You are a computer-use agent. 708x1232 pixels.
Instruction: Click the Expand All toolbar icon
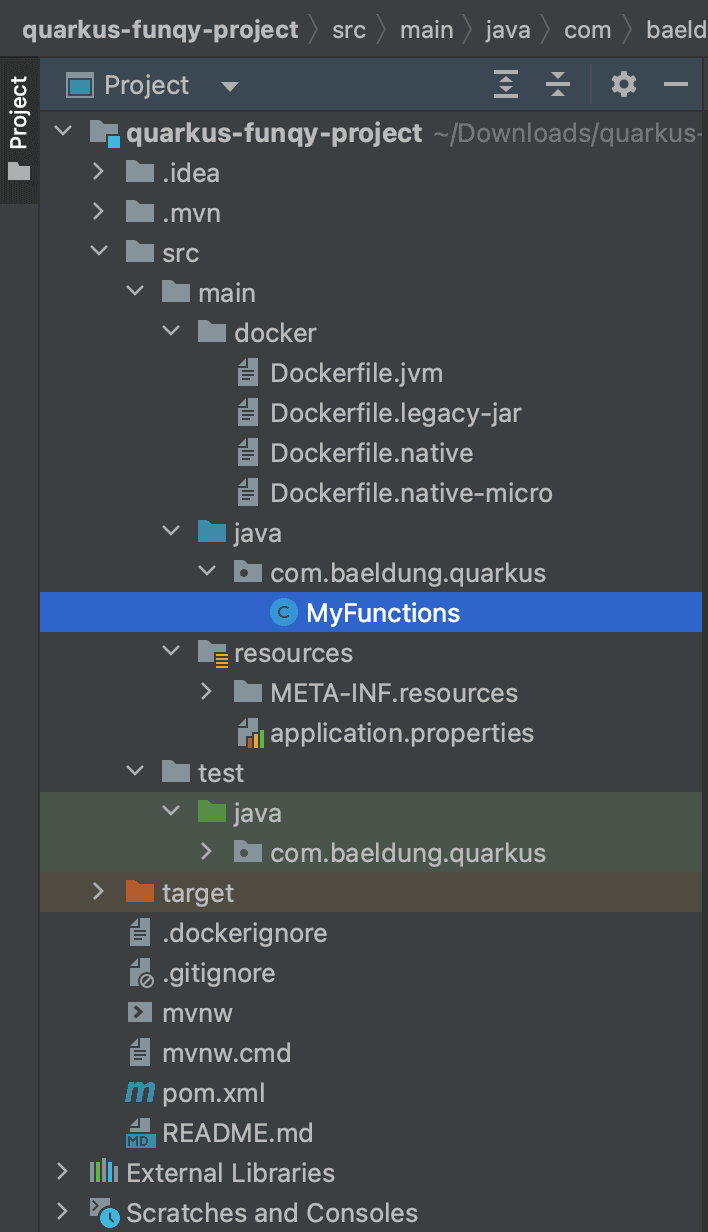coord(507,85)
